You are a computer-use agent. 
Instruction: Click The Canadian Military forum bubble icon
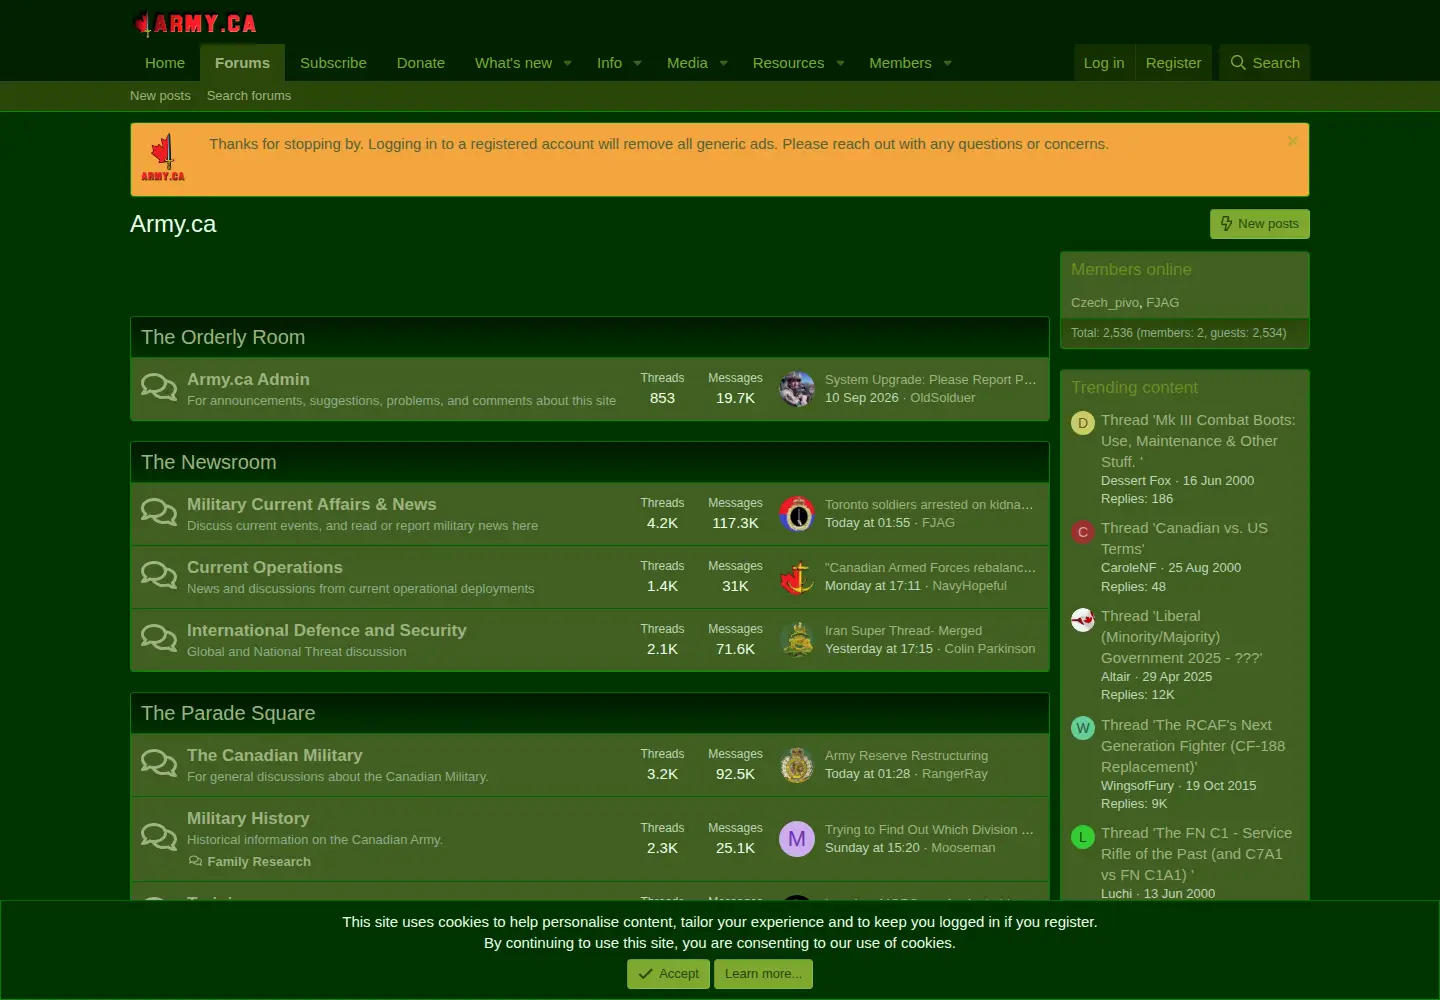(159, 762)
